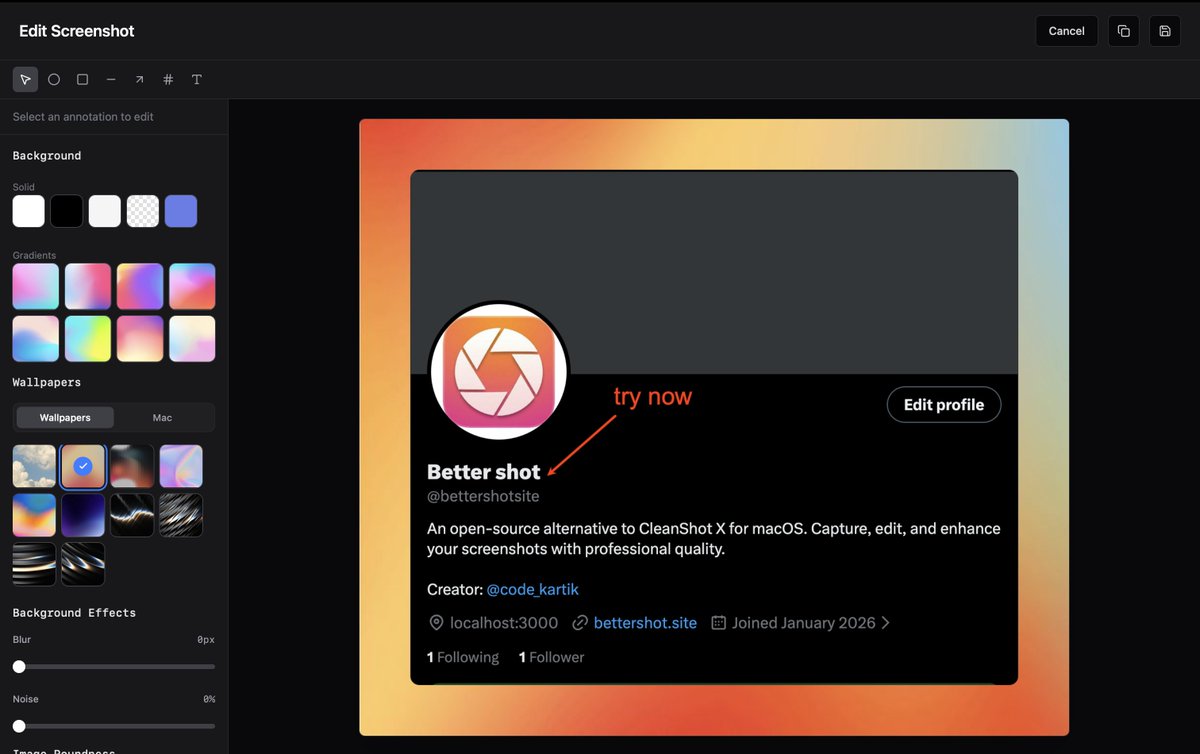
Task: Select the rectangle annotation tool
Action: [x=83, y=79]
